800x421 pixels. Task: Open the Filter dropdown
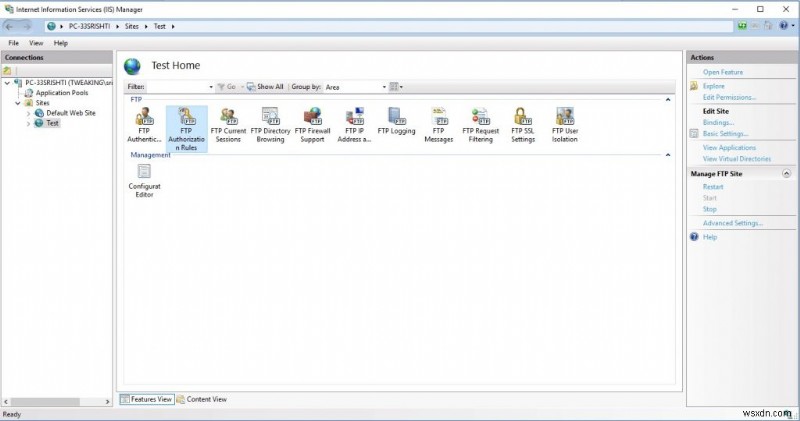pos(211,87)
